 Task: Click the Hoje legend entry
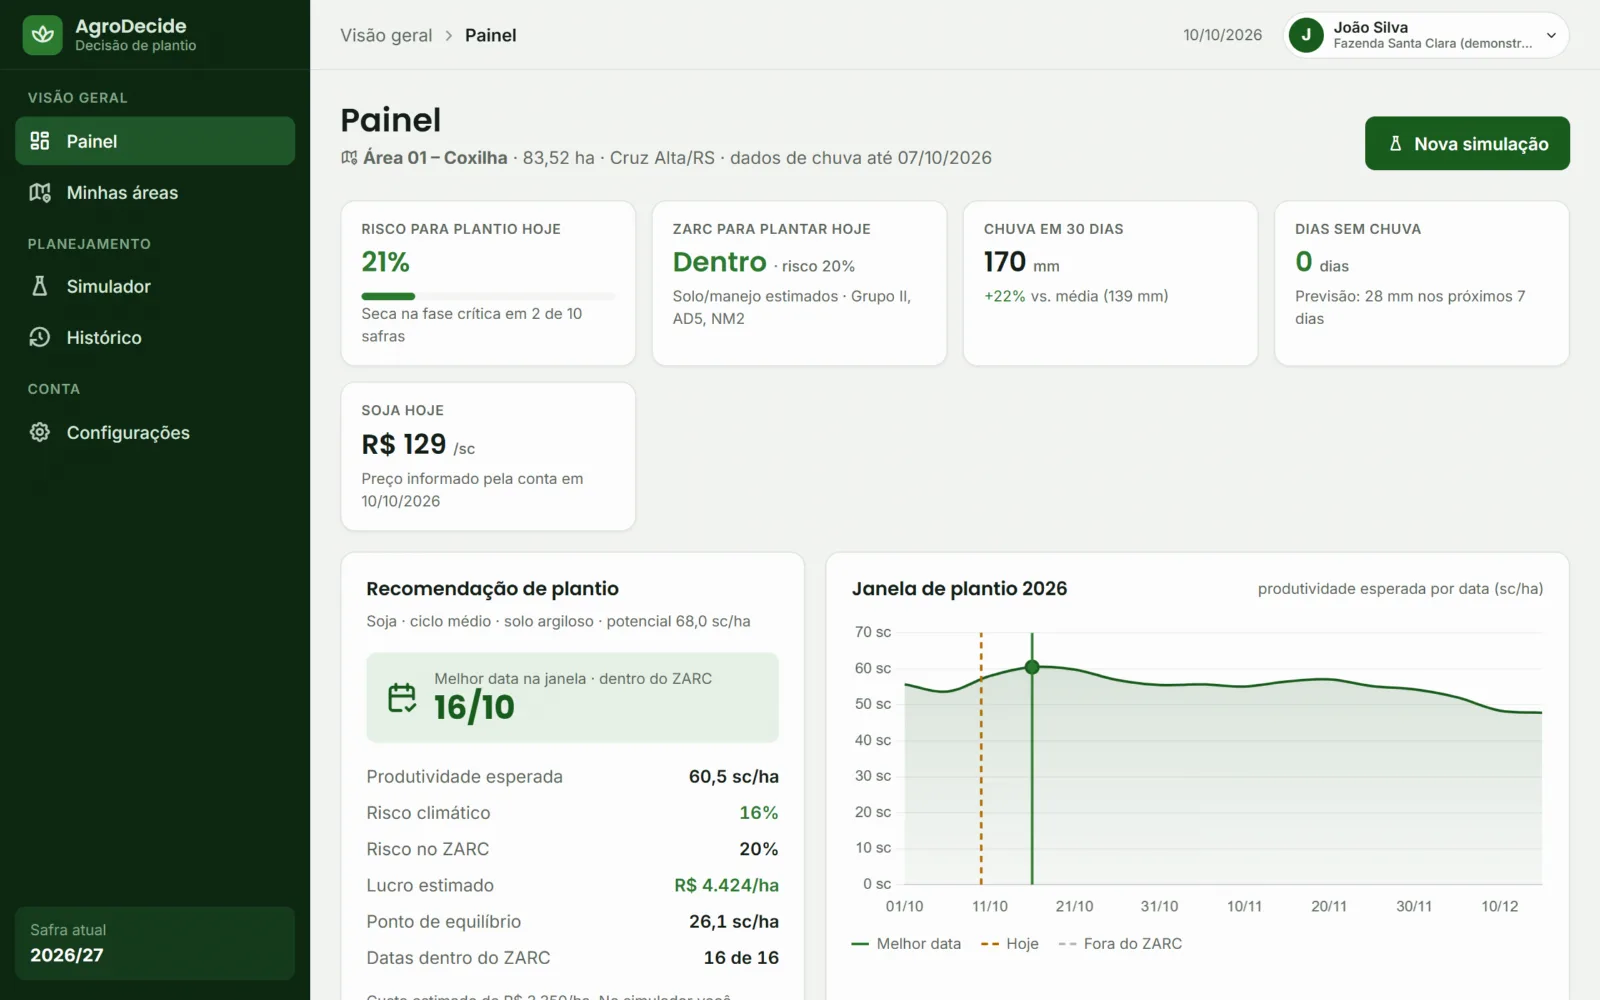coord(1010,943)
